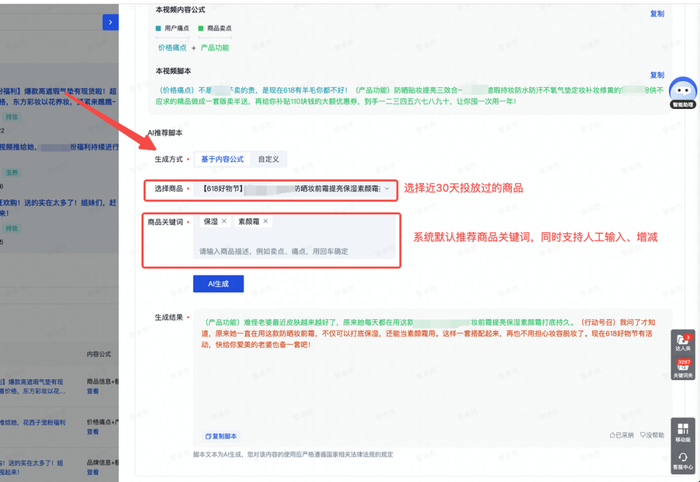The height and width of the screenshot is (482, 700).
Task: Copy the 本视频脚本 text via 复制
Action: tap(657, 75)
